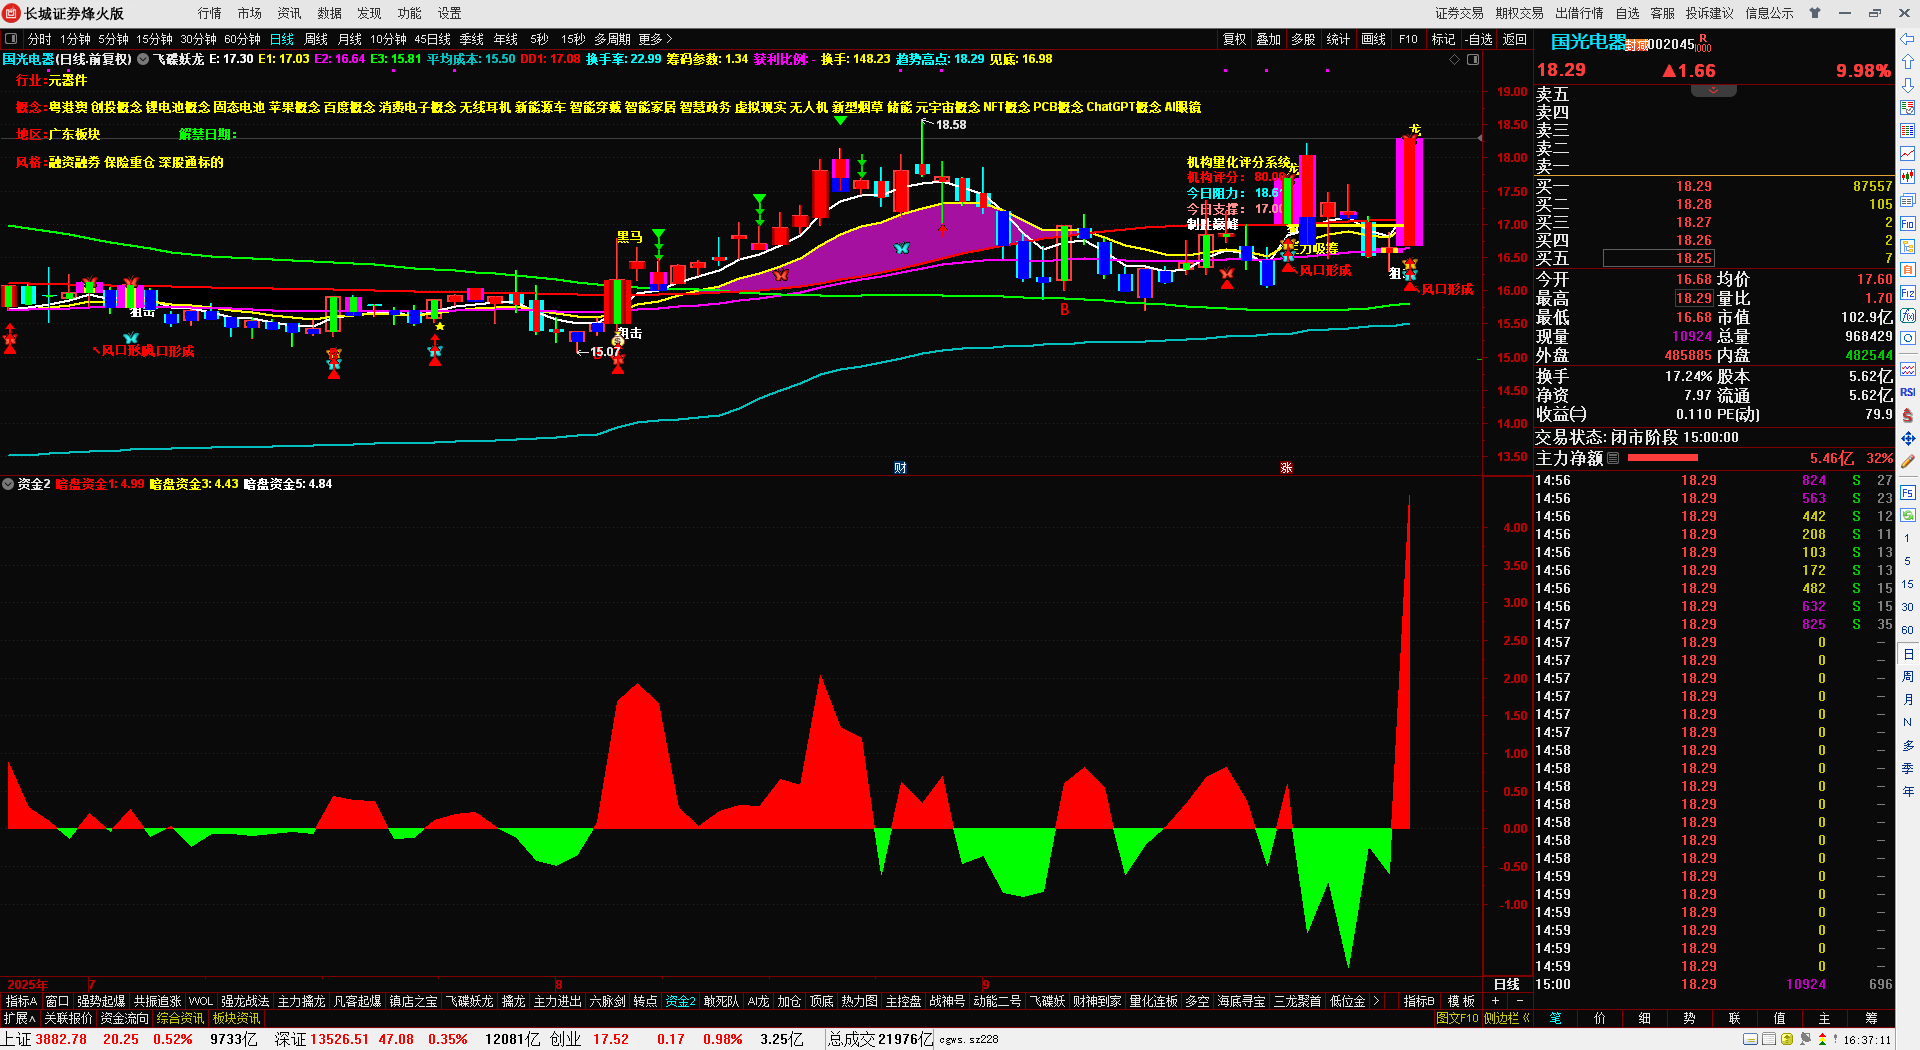The height and width of the screenshot is (1050, 1920).
Task: Click the − zoom out chart button
Action: coord(1520,1001)
